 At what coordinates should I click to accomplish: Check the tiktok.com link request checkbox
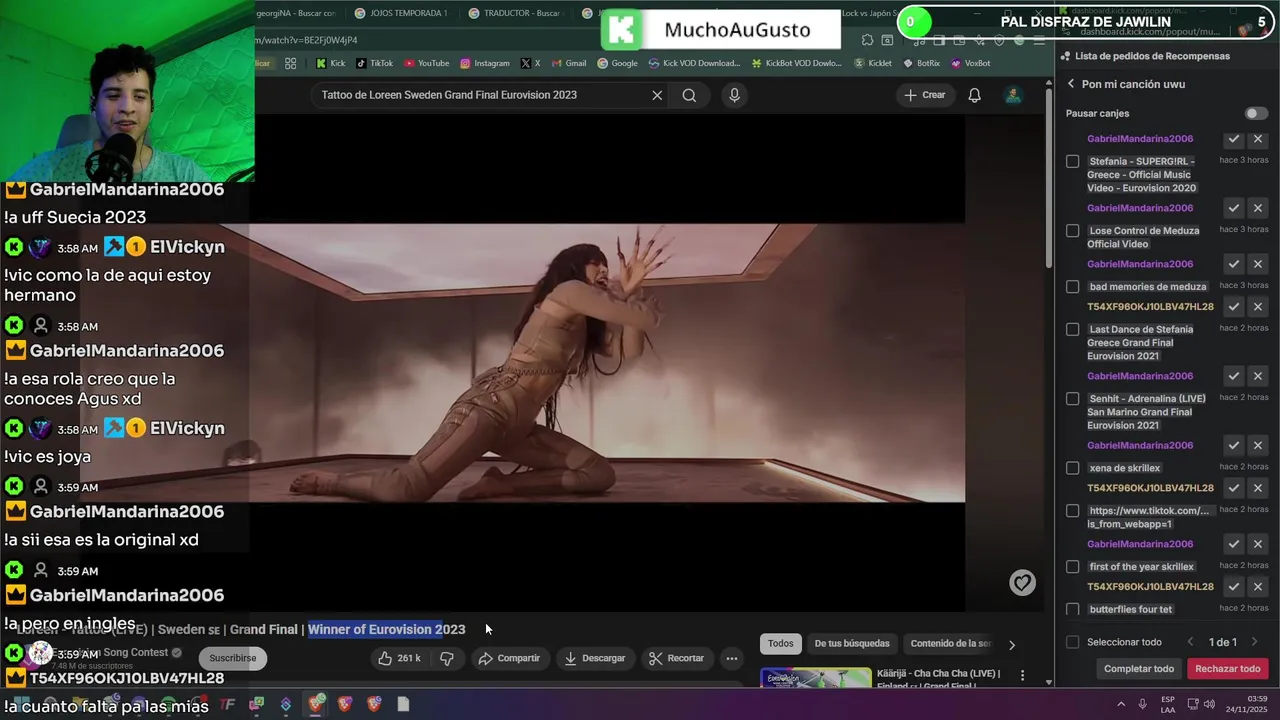[1072, 511]
